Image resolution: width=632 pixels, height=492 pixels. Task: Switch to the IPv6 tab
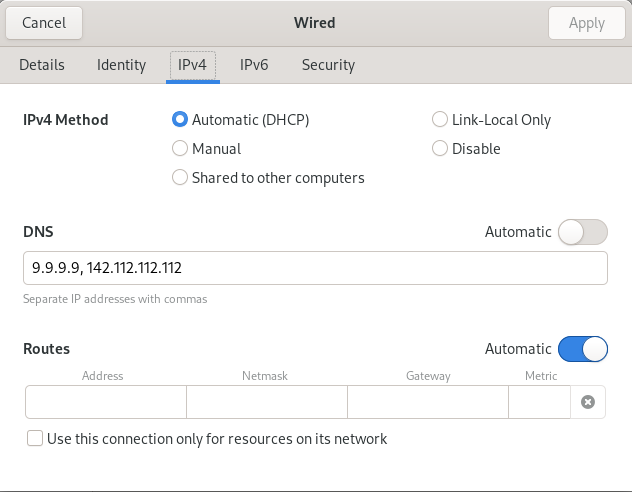(x=254, y=65)
